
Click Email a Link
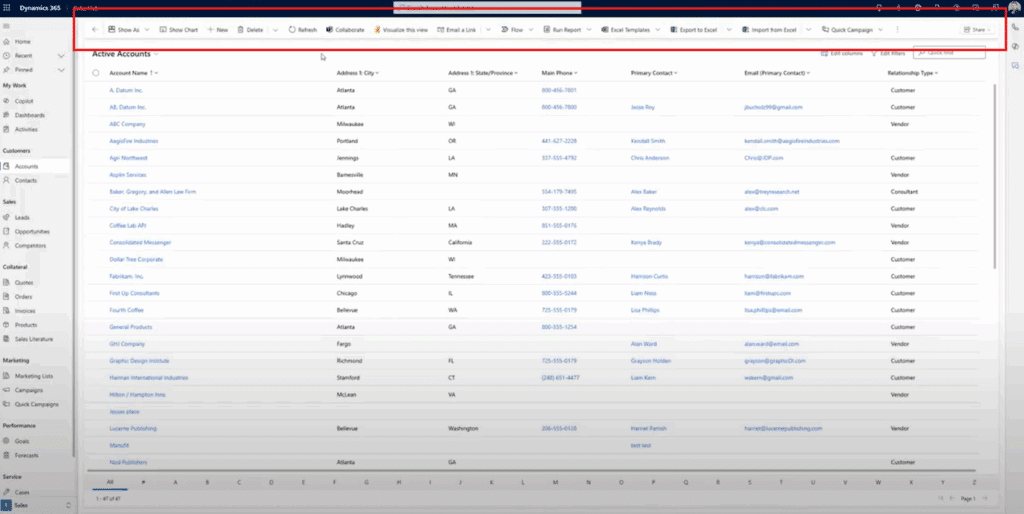tap(456, 29)
